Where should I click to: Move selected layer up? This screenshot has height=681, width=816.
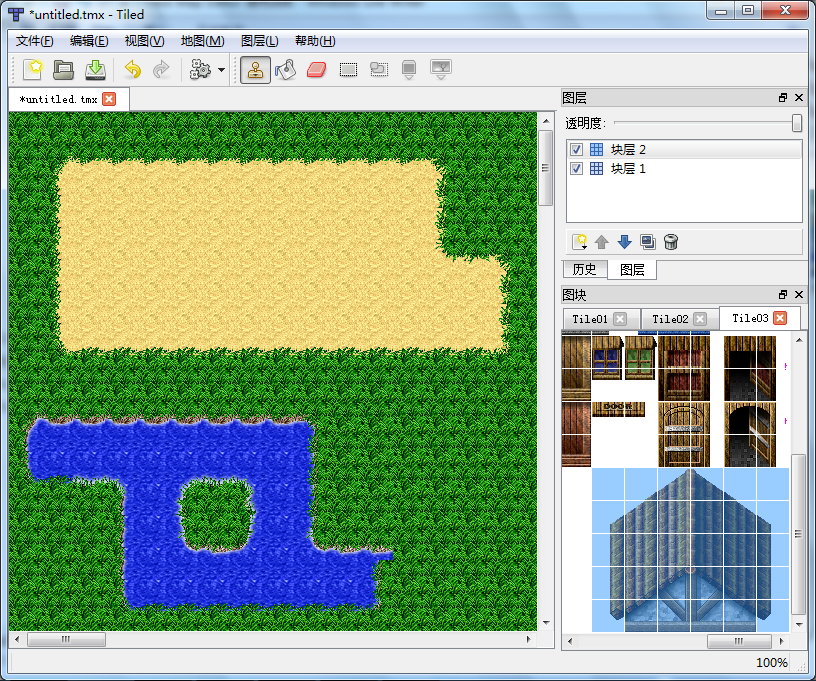click(x=602, y=242)
